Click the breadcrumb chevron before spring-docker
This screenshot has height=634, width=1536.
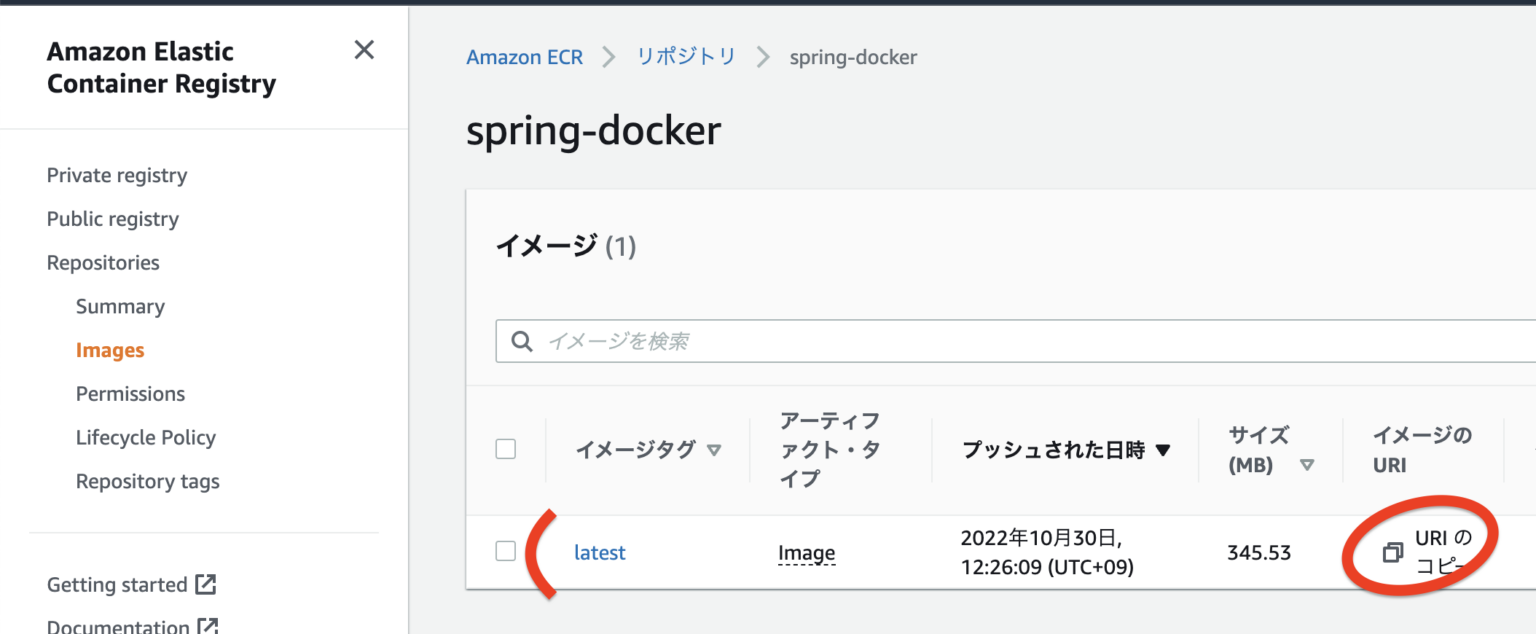(763, 57)
